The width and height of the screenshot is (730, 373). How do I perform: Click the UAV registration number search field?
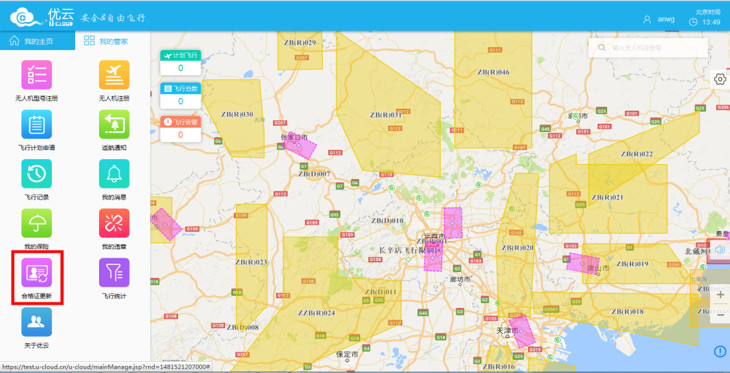648,48
